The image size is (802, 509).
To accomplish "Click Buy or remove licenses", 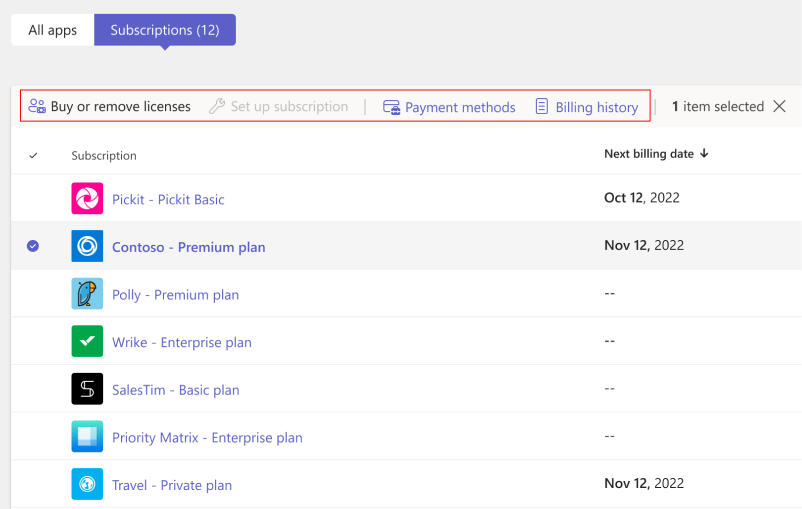I will pyautogui.click(x=110, y=107).
